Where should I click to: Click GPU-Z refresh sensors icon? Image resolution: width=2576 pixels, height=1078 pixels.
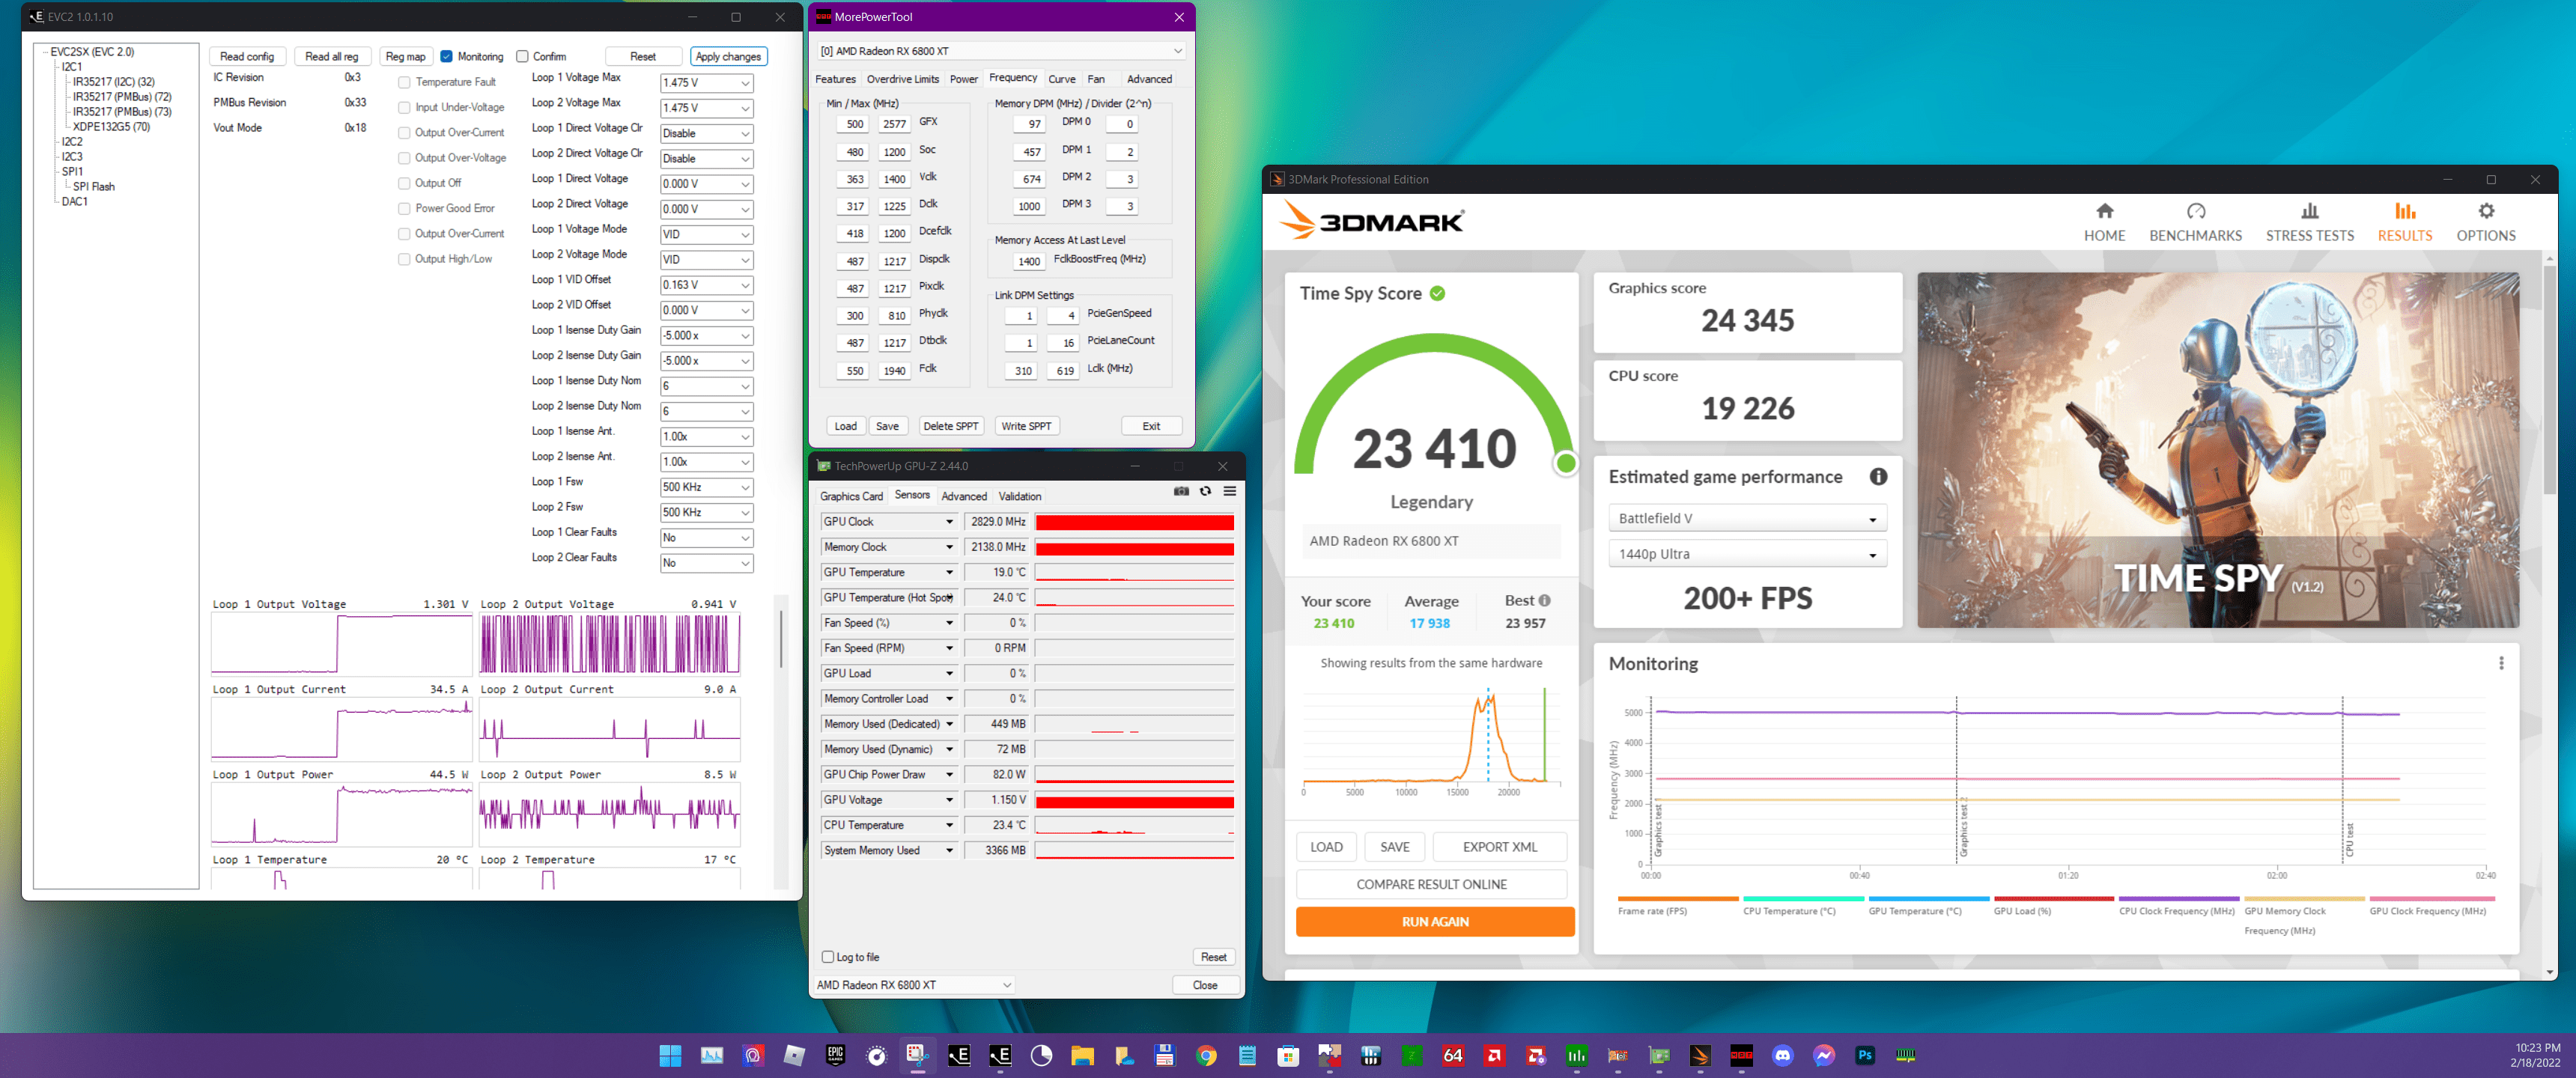[1205, 491]
